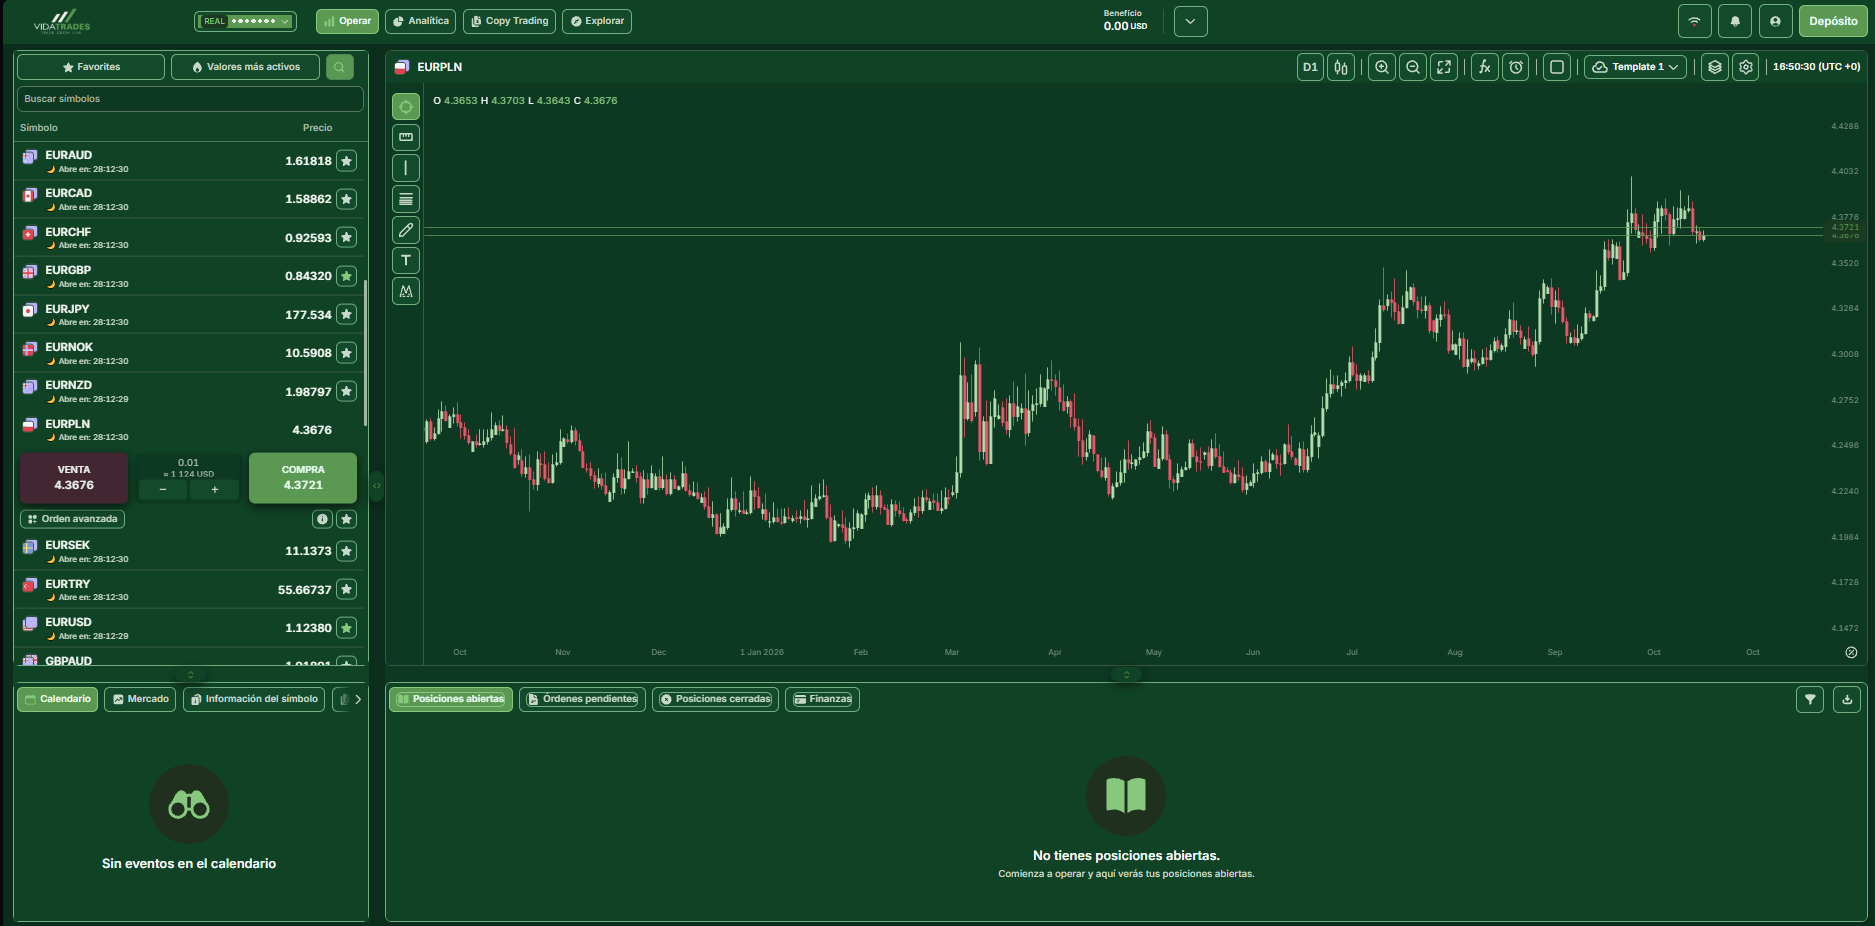Open the REAL account selector dropdown
The width and height of the screenshot is (1875, 926).
click(246, 21)
